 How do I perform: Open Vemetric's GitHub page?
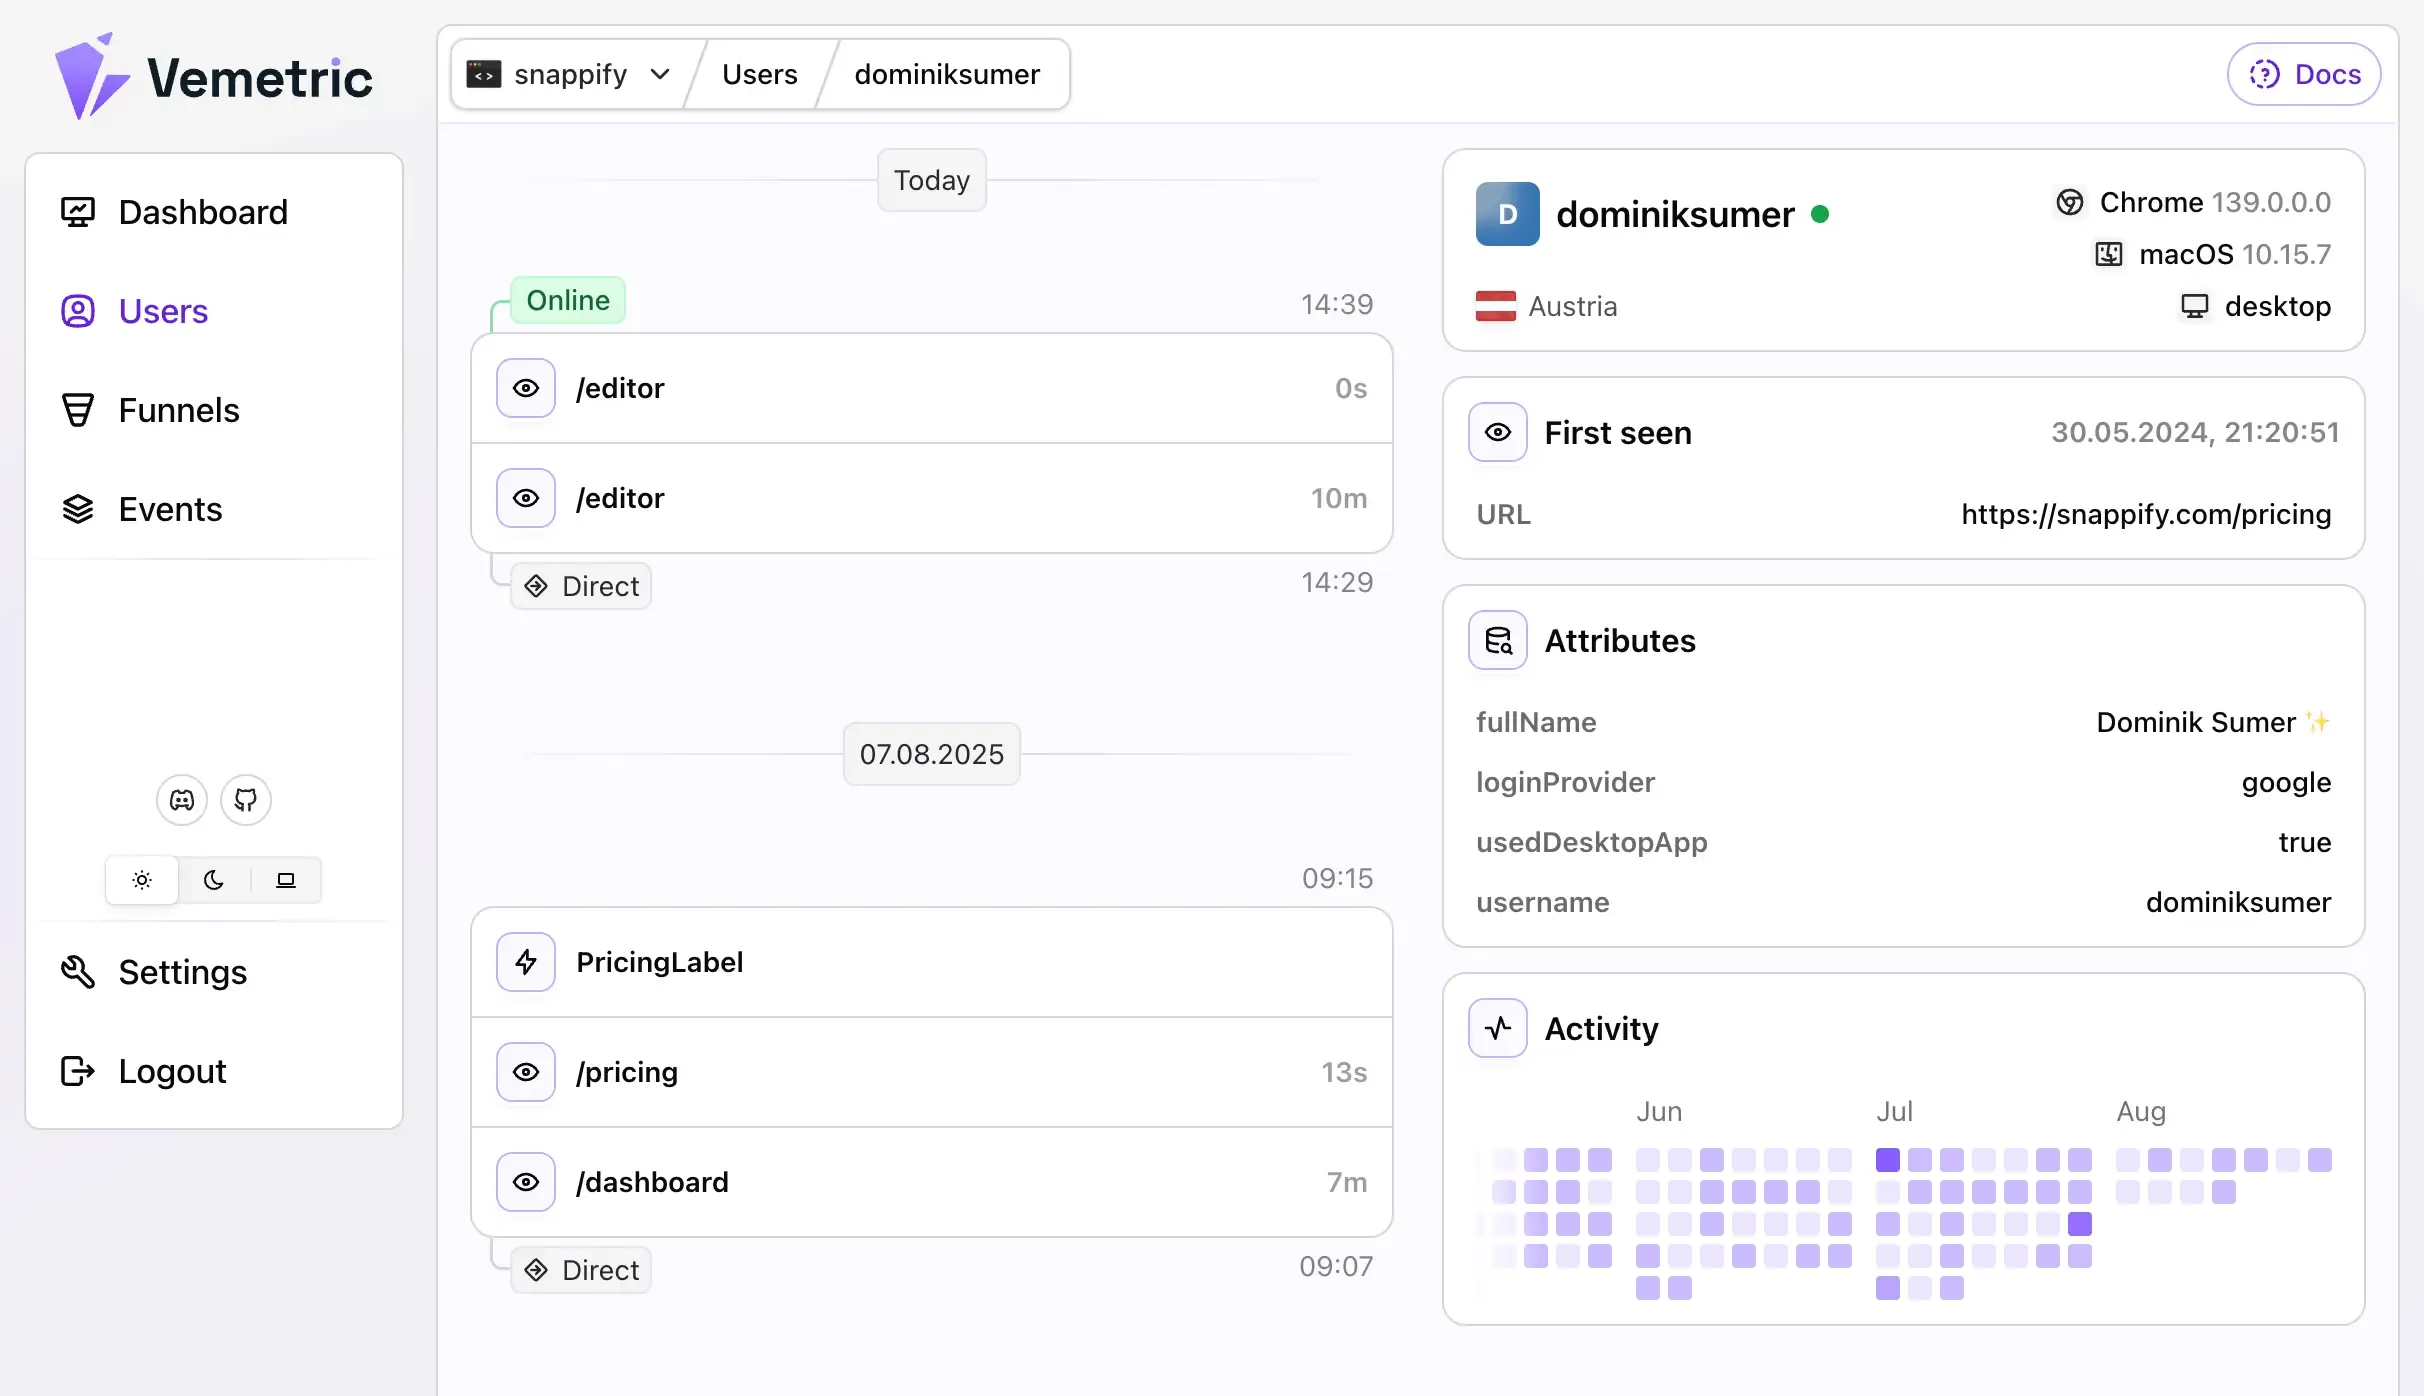(246, 799)
